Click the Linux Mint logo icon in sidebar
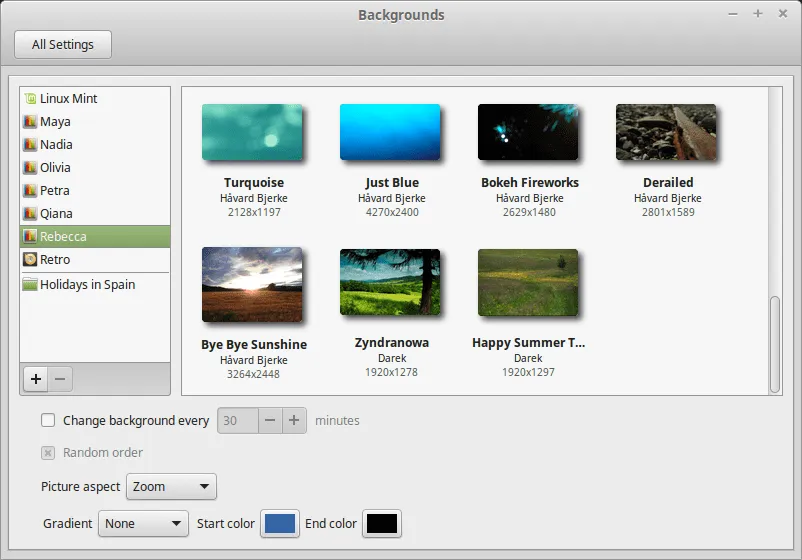This screenshot has width=802, height=560. click(30, 99)
